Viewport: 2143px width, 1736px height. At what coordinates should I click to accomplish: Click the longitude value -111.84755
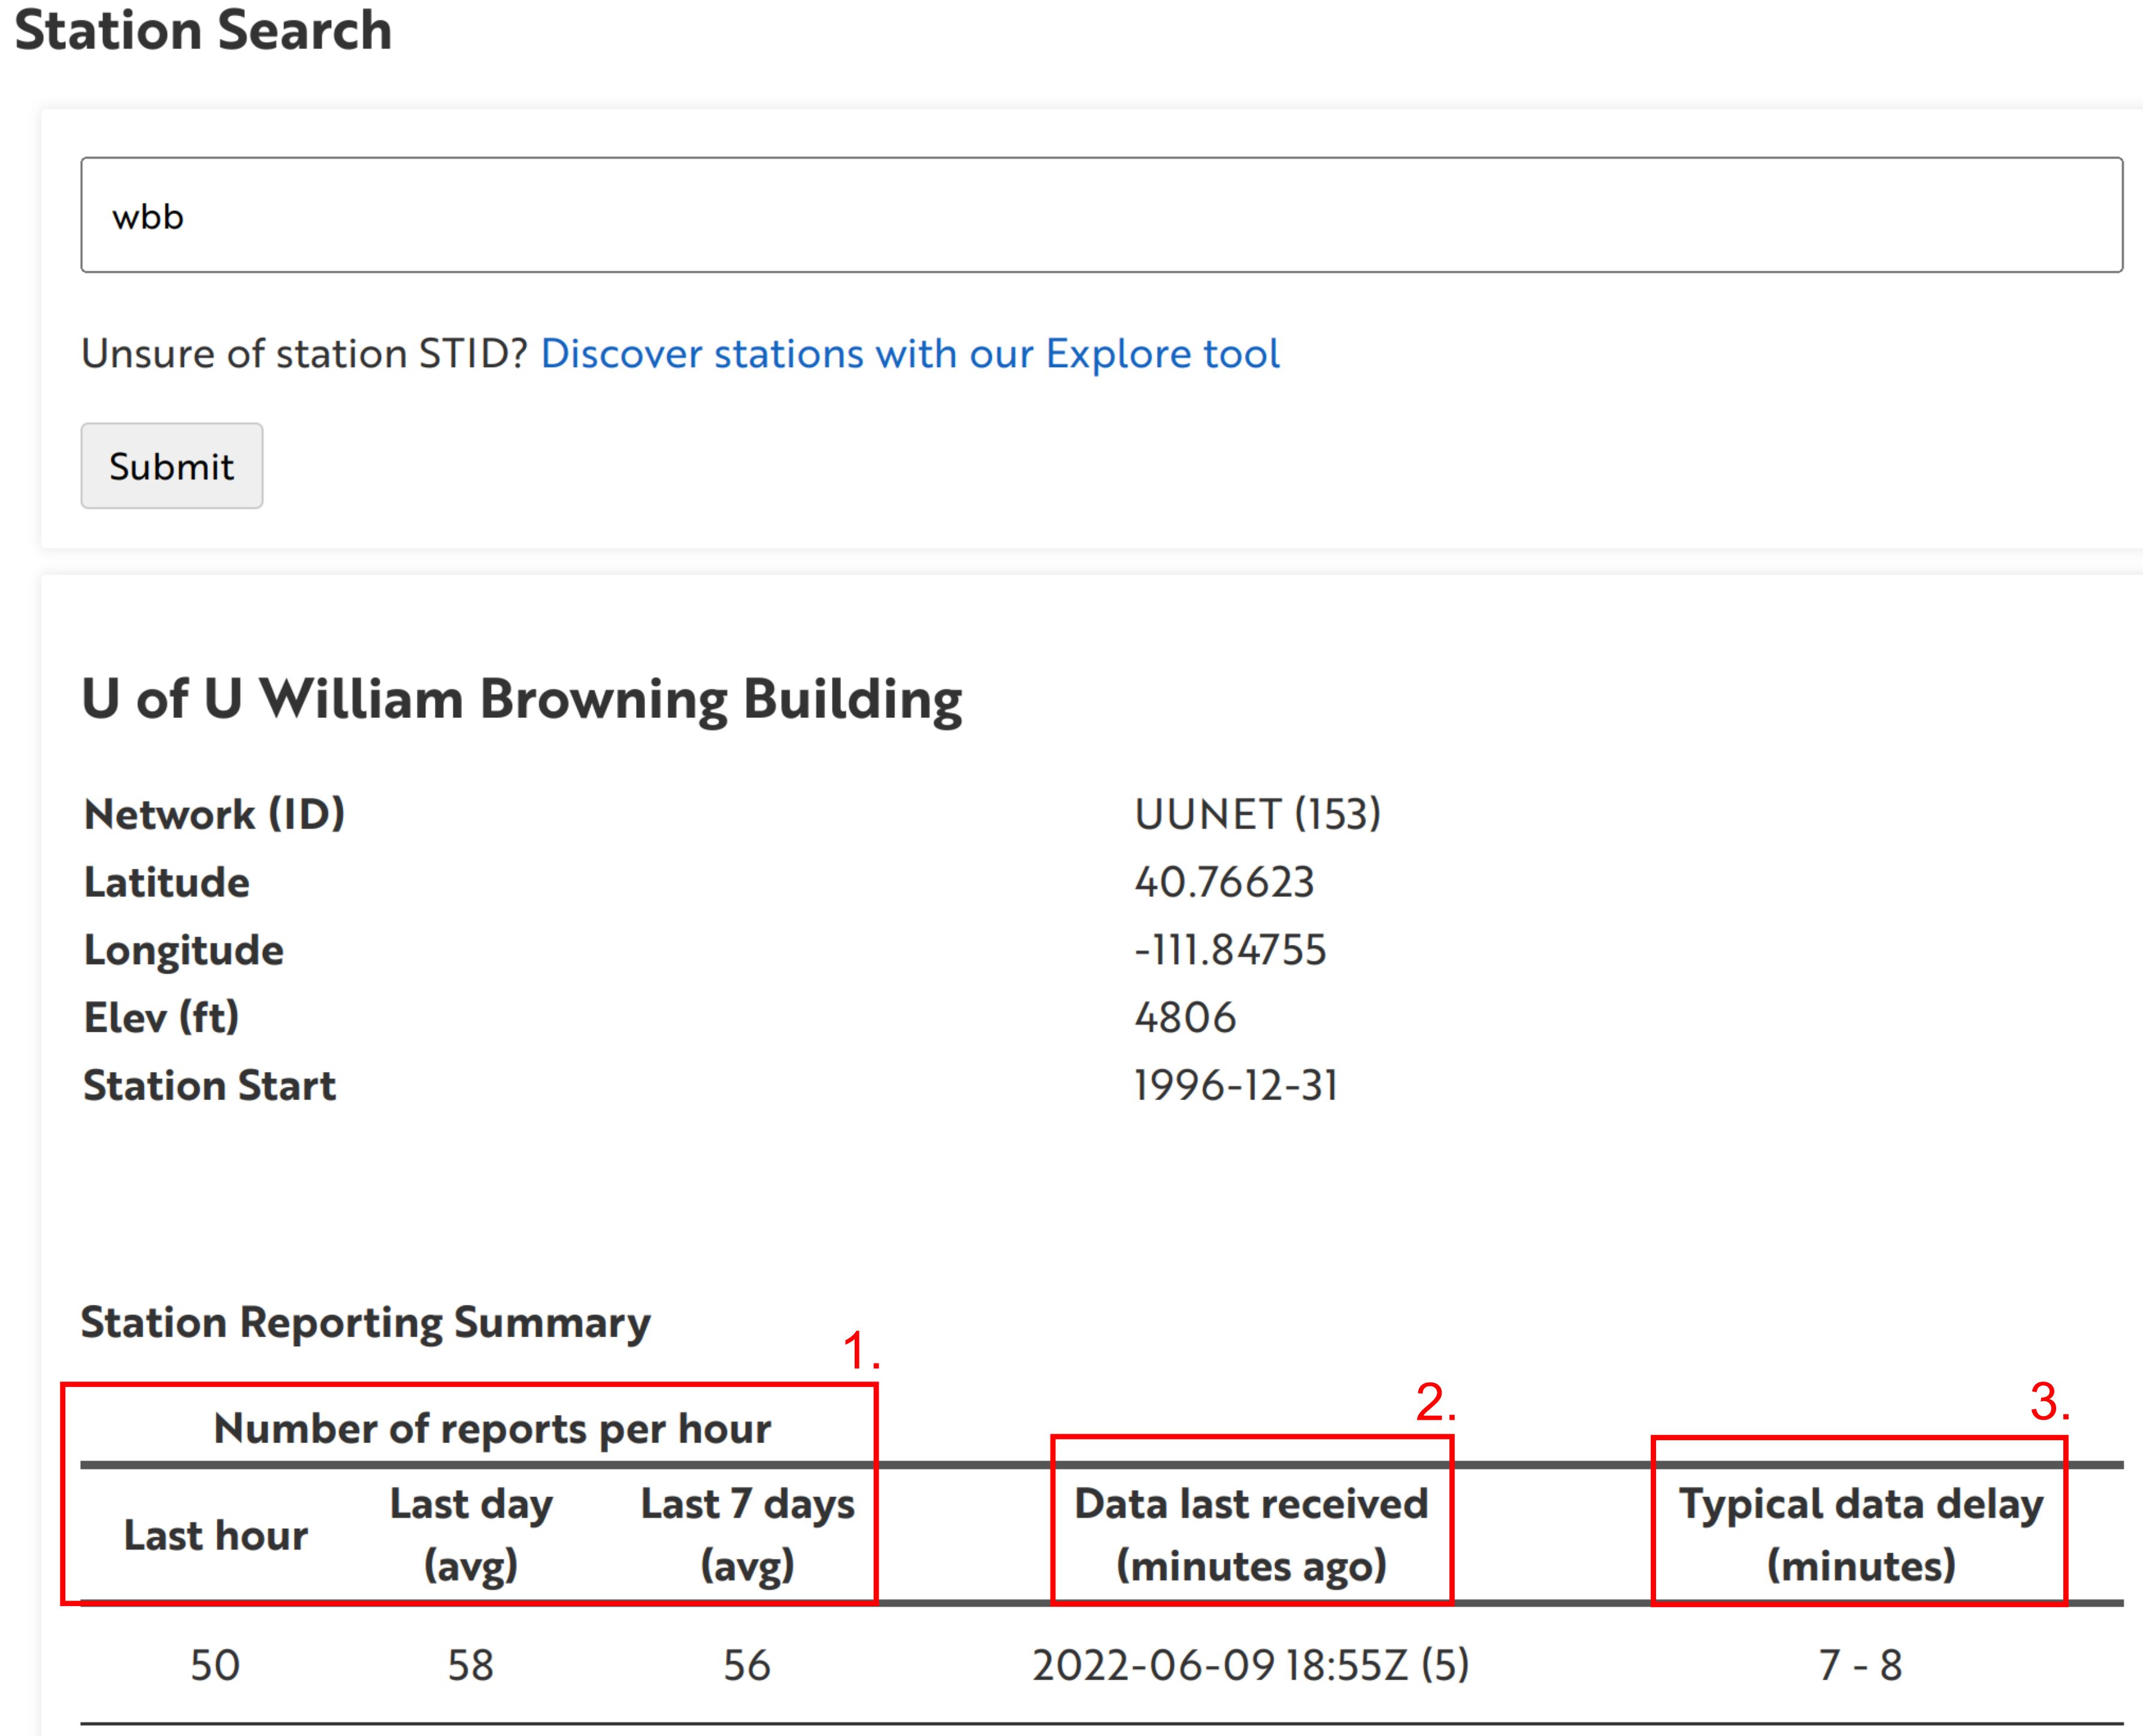coord(1230,950)
